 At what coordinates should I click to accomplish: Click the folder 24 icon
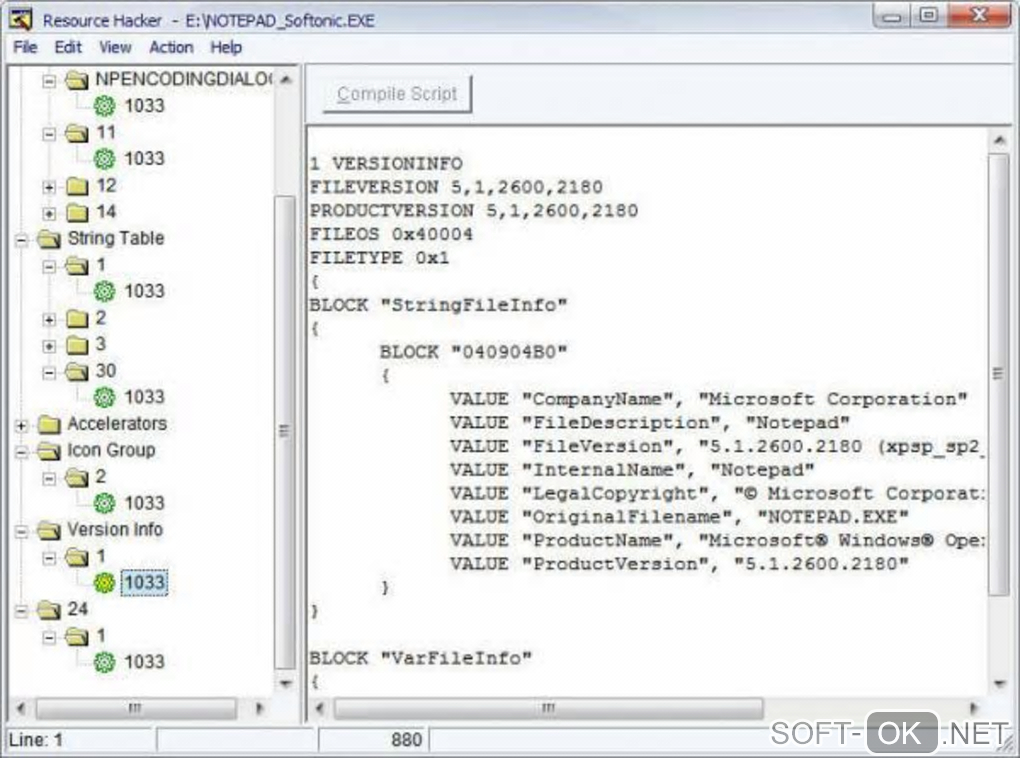coord(49,610)
